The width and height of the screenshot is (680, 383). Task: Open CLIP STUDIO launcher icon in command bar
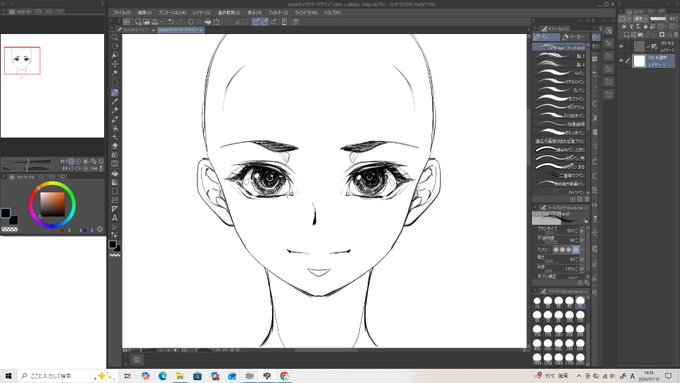[x=126, y=21]
